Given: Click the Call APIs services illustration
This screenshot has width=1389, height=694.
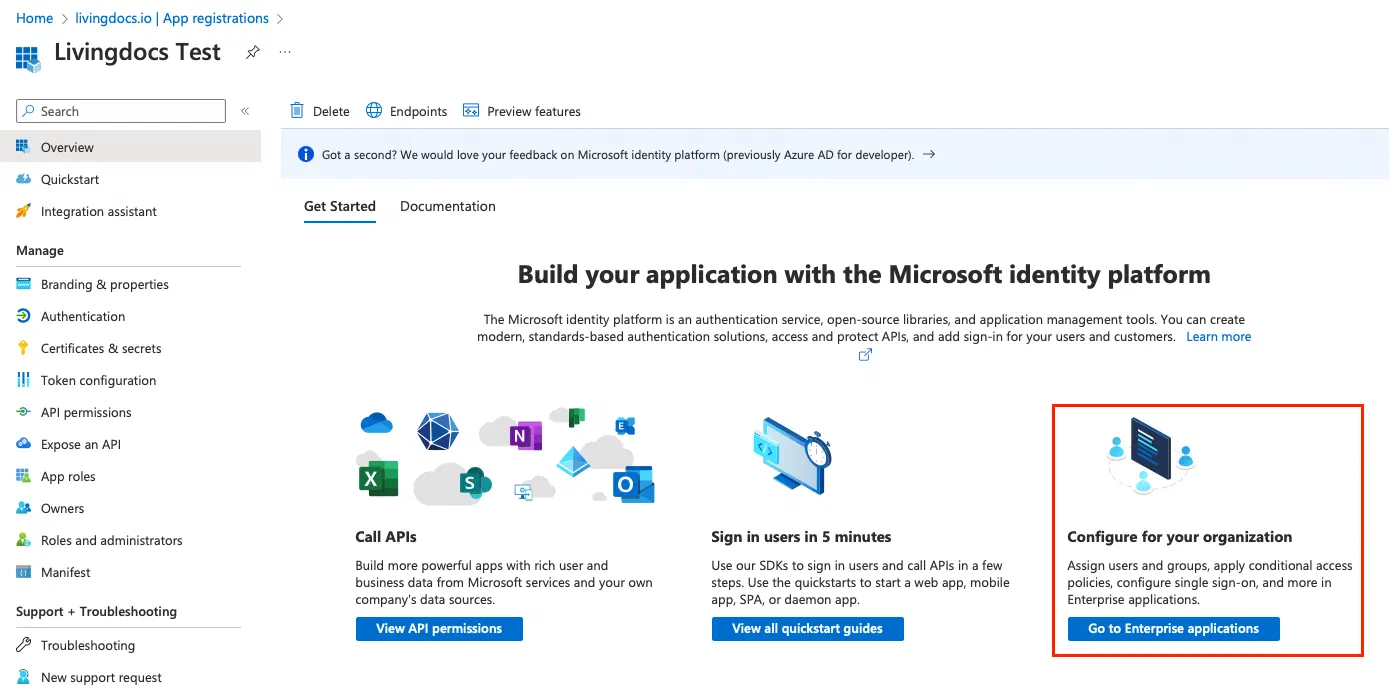Looking at the screenshot, I should click(x=506, y=456).
